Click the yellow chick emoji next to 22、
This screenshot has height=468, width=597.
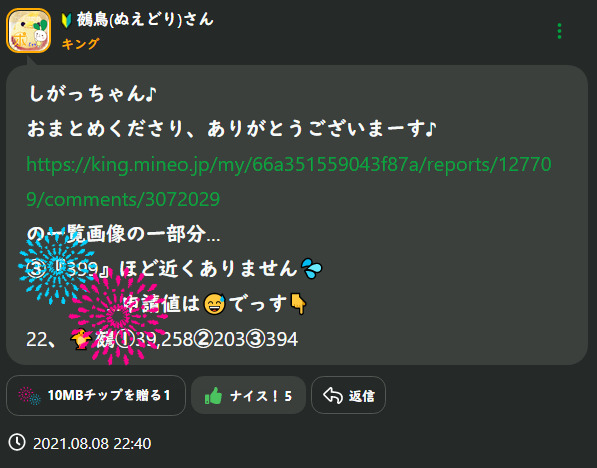click(x=81, y=339)
